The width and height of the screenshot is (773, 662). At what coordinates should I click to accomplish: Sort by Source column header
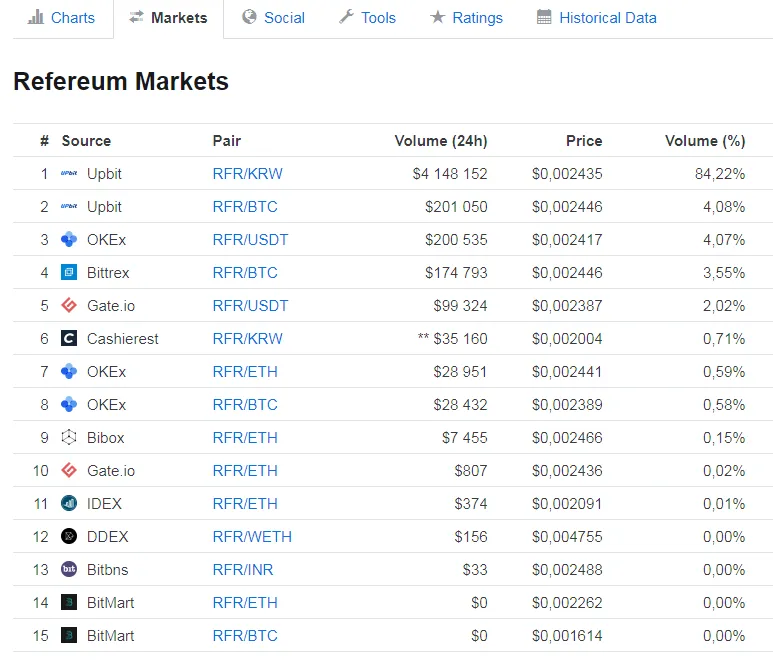tap(86, 141)
